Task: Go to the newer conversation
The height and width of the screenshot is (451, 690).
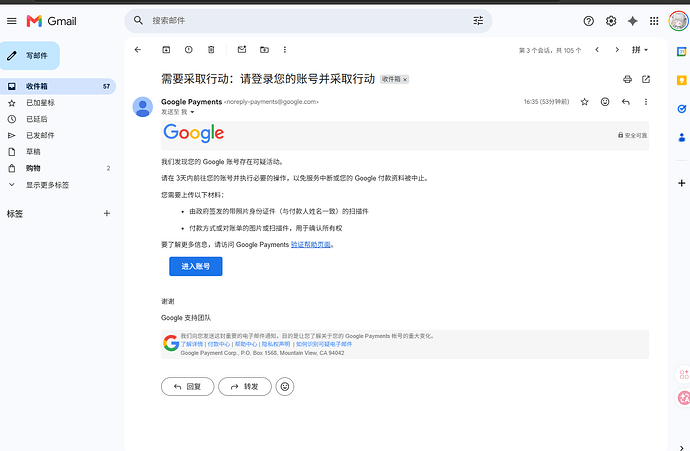Action: 597,50
